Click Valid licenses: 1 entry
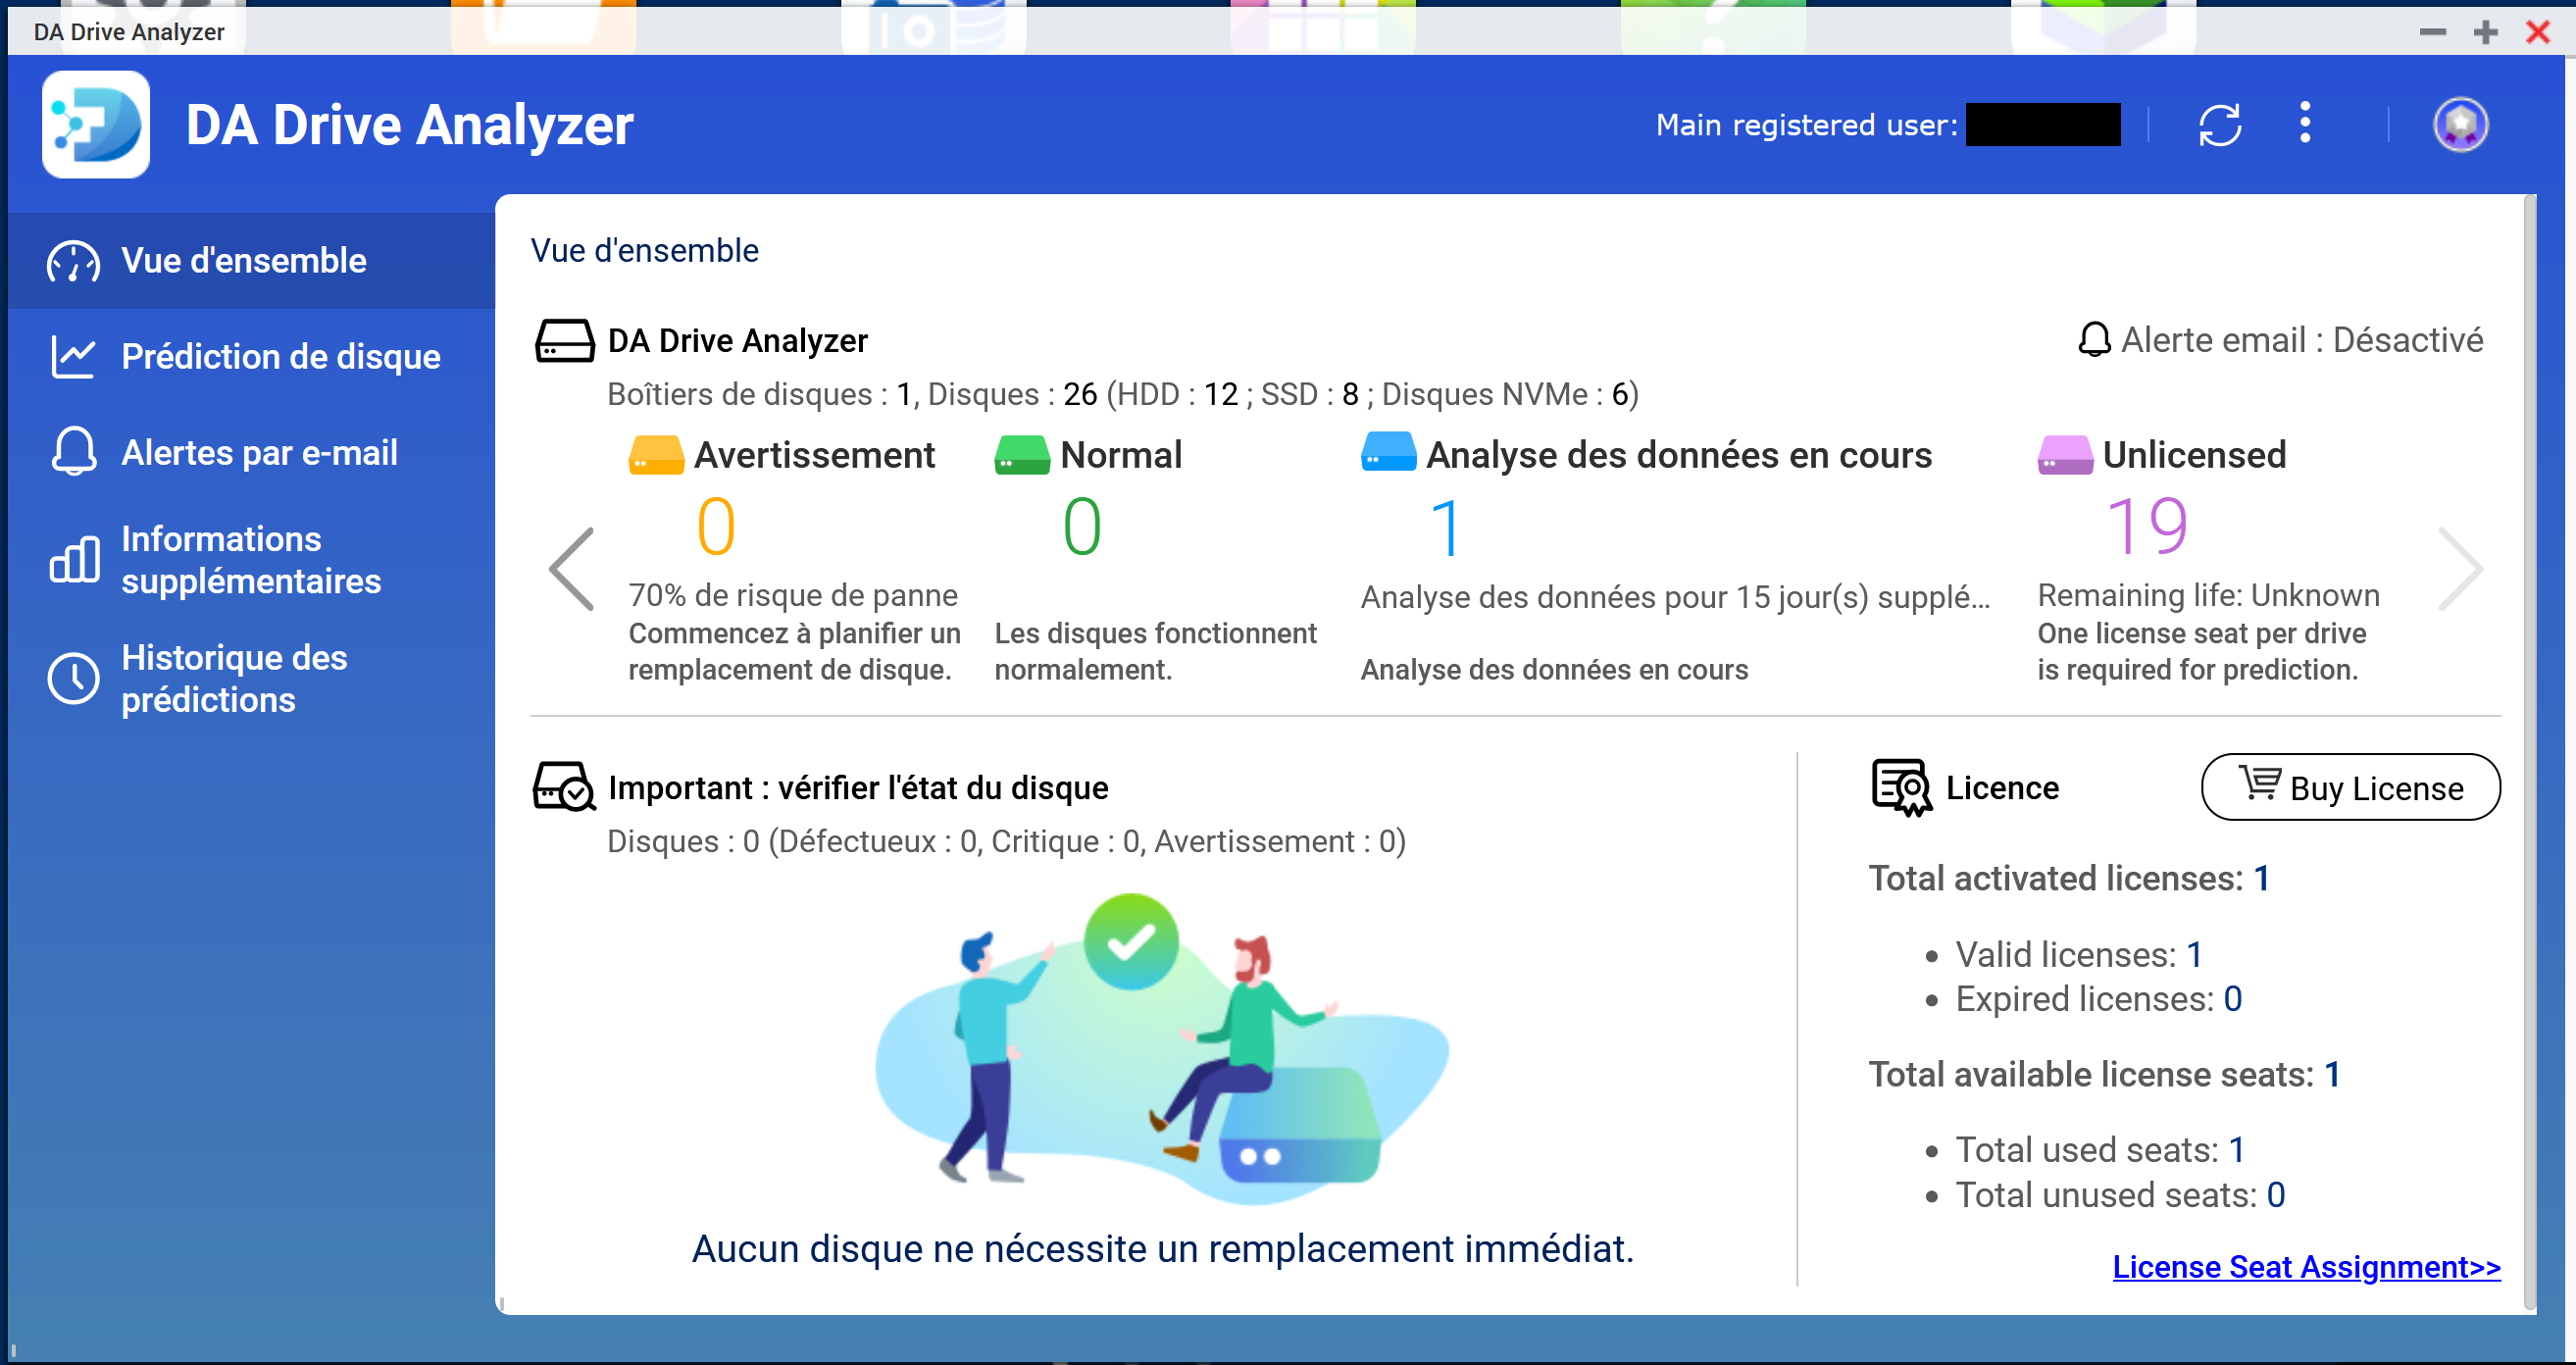This screenshot has width=2576, height=1365. tap(2079, 955)
